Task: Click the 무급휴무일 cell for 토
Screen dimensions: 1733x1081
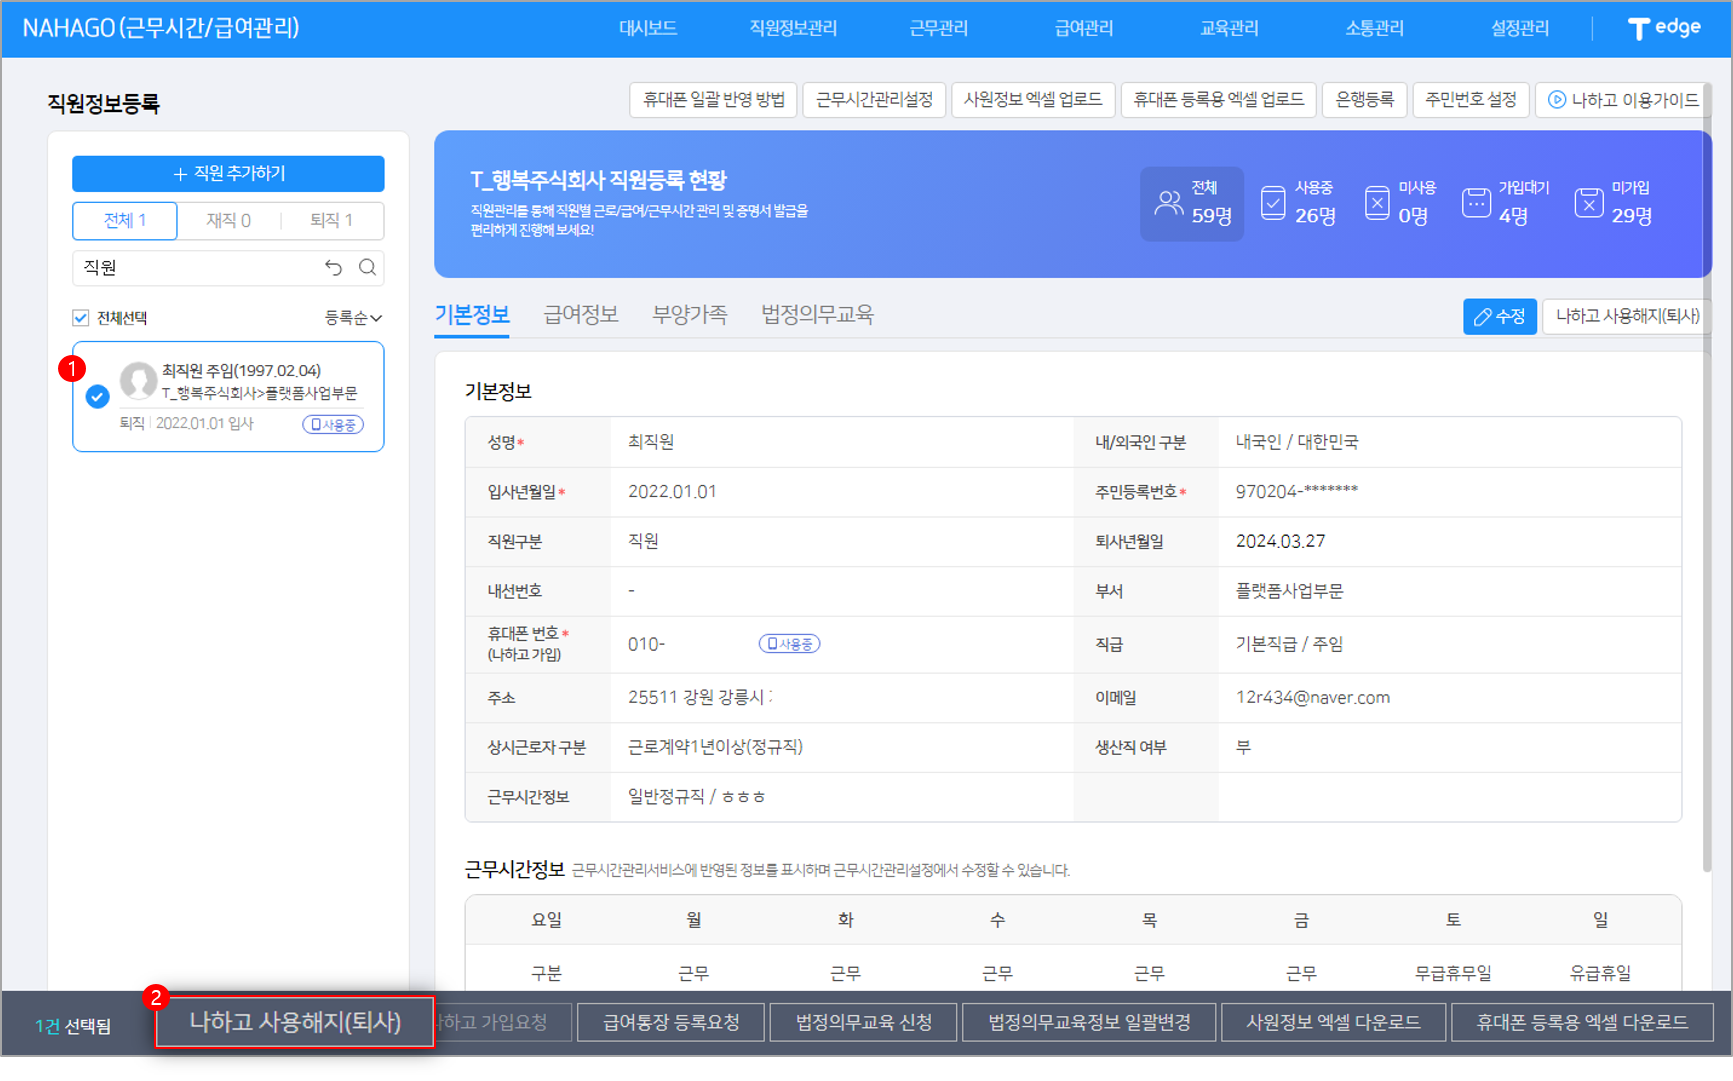Action: pyautogui.click(x=1452, y=972)
